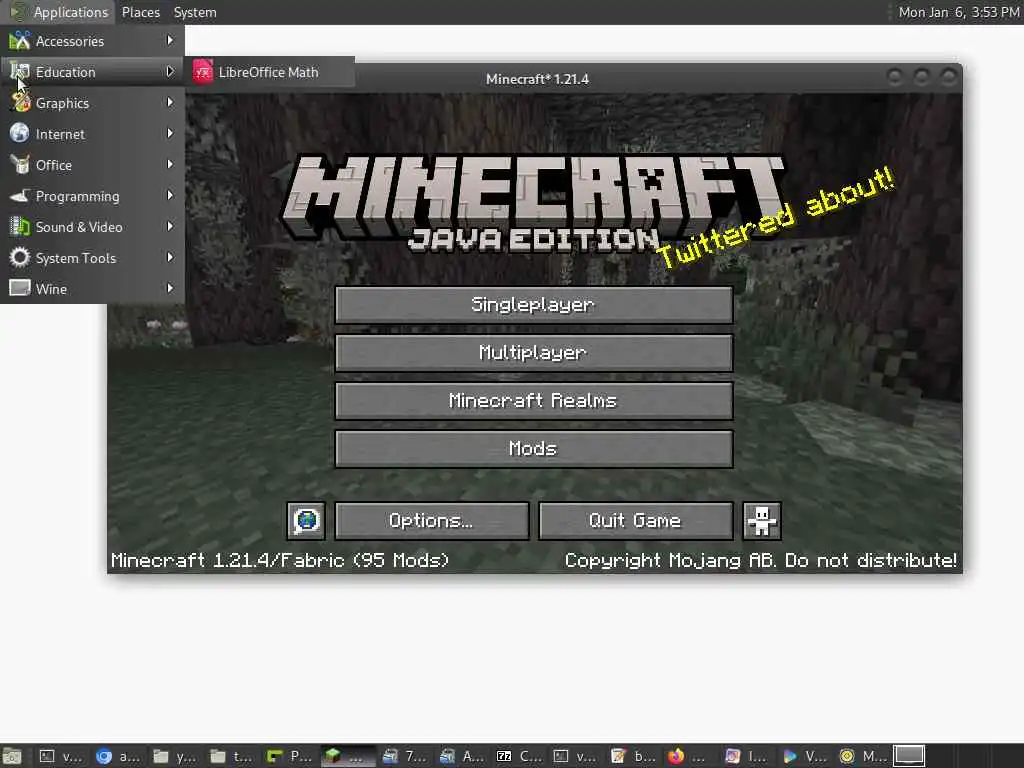Switch to the Chromium task labeled a...
The height and width of the screenshot is (768, 1024).
[118, 756]
